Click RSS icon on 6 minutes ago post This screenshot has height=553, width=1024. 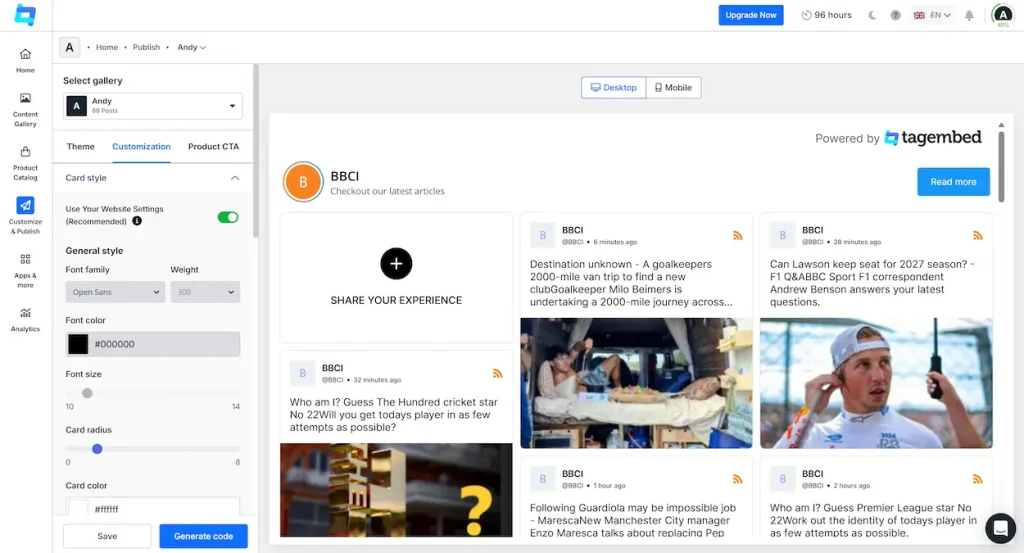(737, 236)
